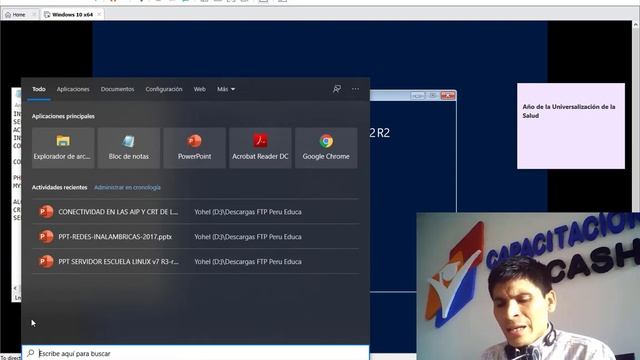
Task: Focus the Escribe aquí para buscar field
Action: pyautogui.click(x=196, y=353)
